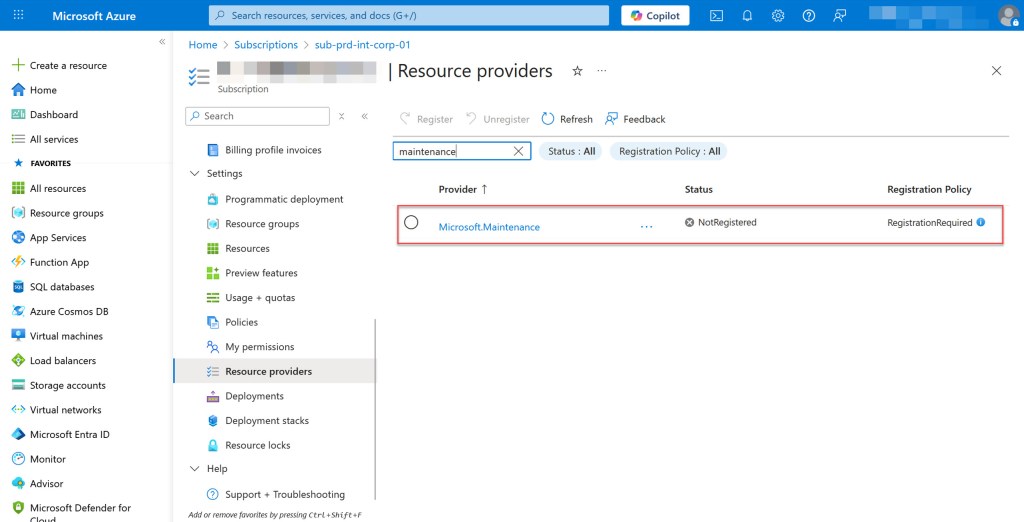Image resolution: width=1024 pixels, height=522 pixels.
Task: Open Resource locks menu item
Action: tap(257, 445)
